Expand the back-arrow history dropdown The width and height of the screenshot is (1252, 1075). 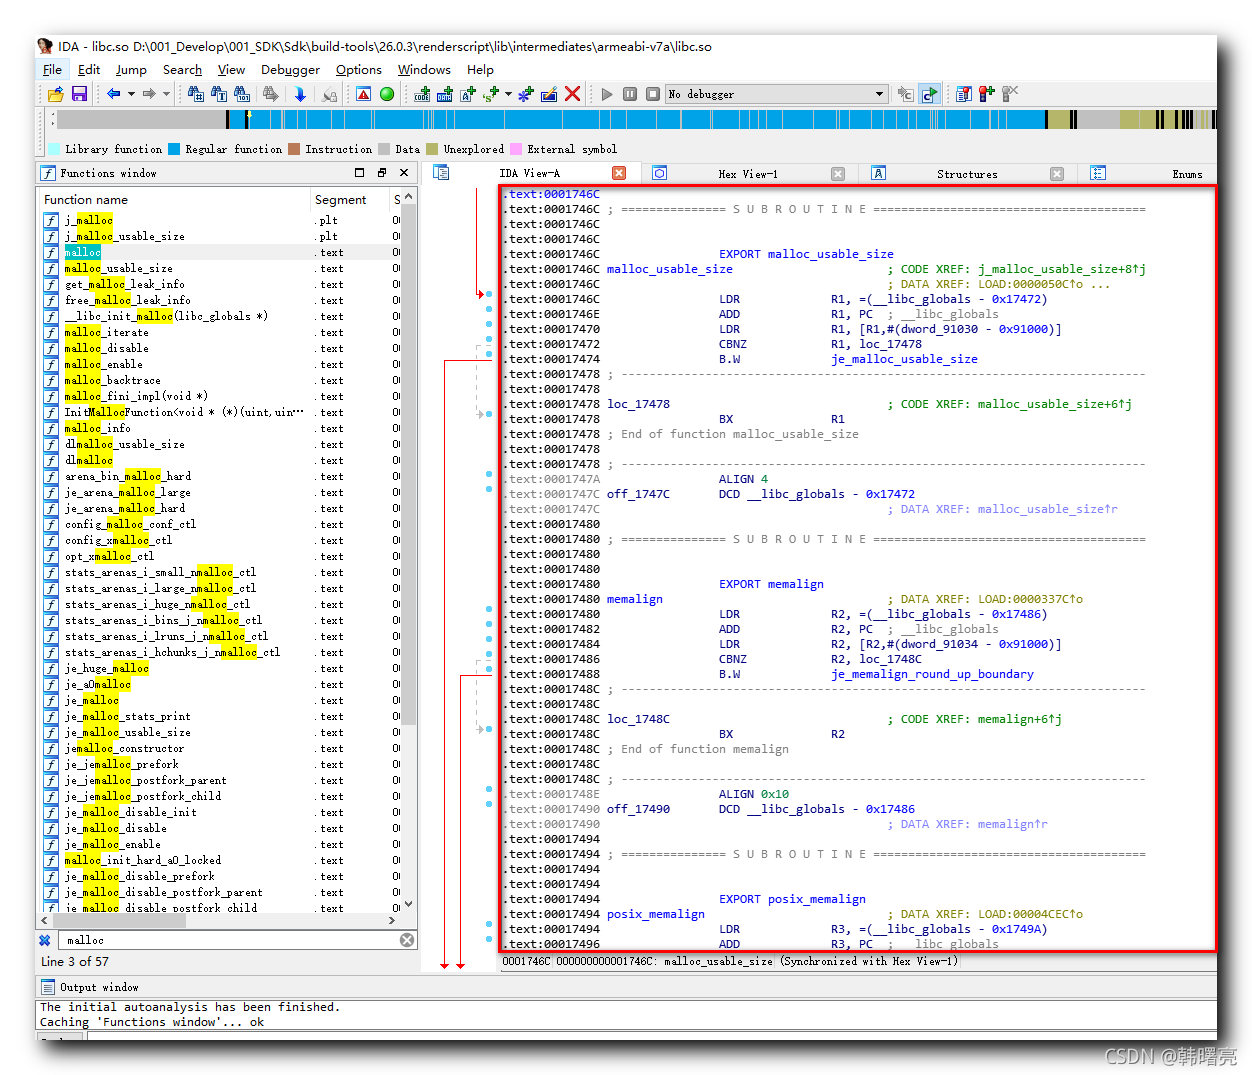point(131,94)
